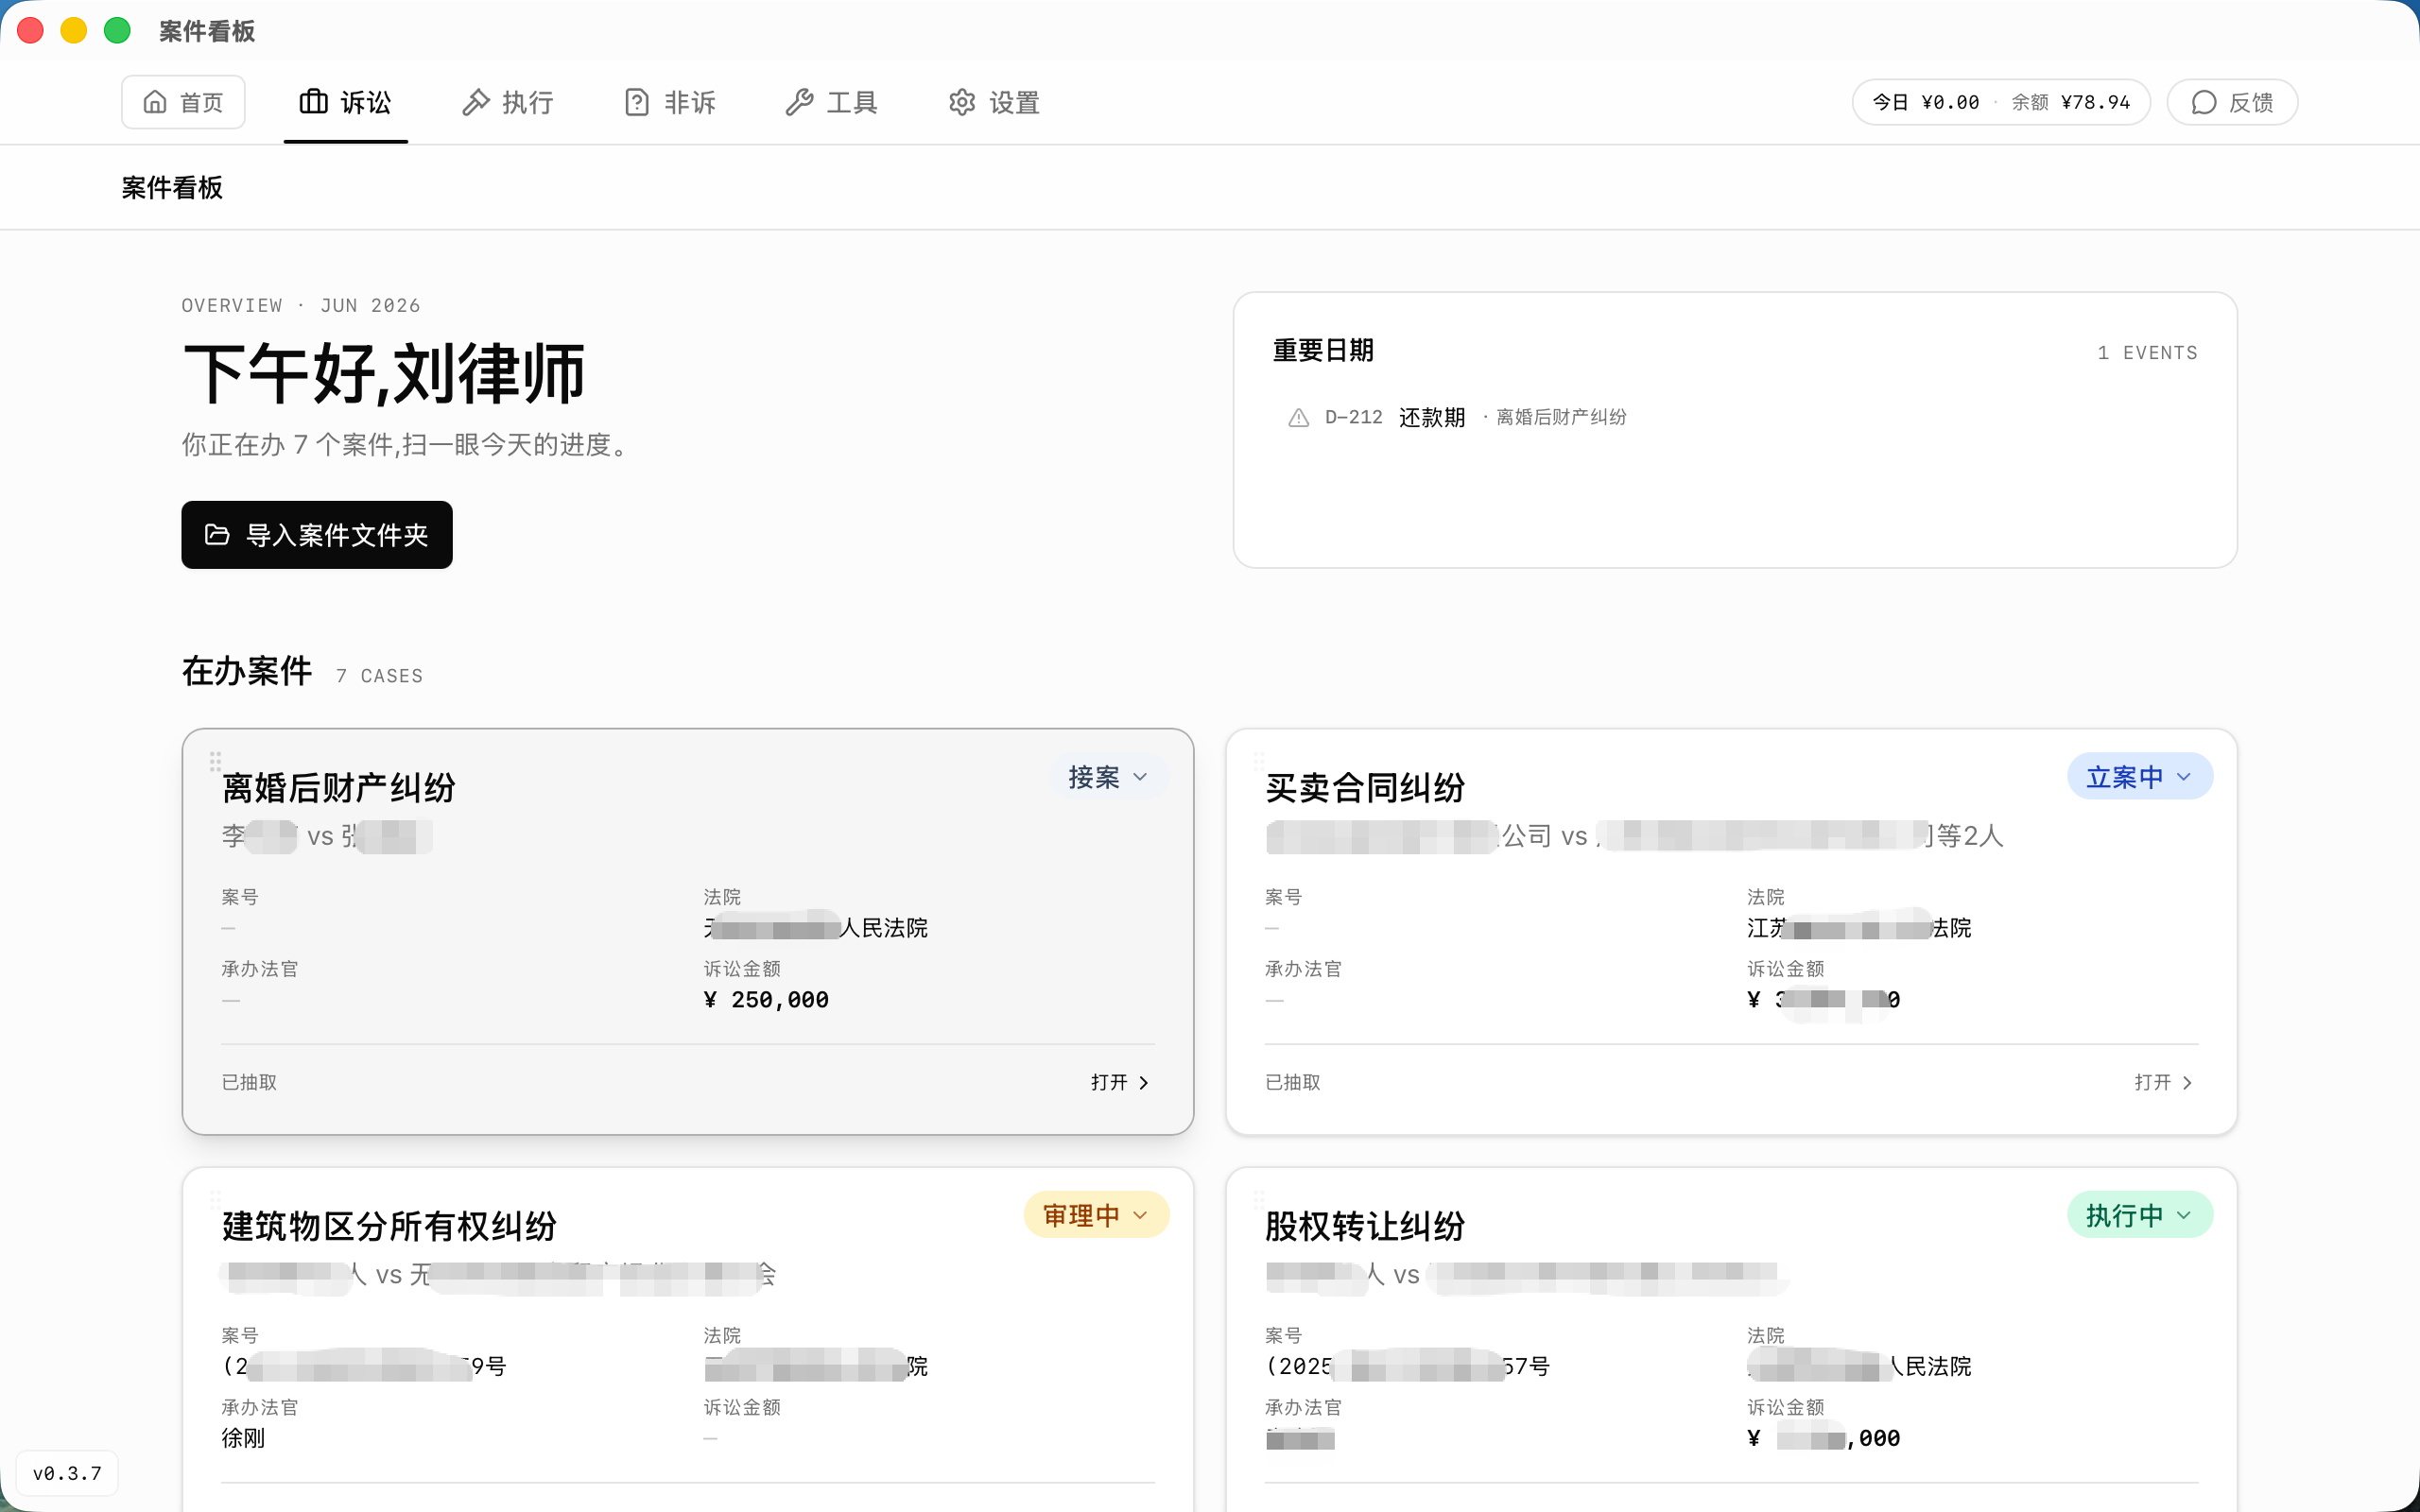Click the 建筑物区分所有权纠纷 case title
2420x1512 pixels.
coord(389,1226)
